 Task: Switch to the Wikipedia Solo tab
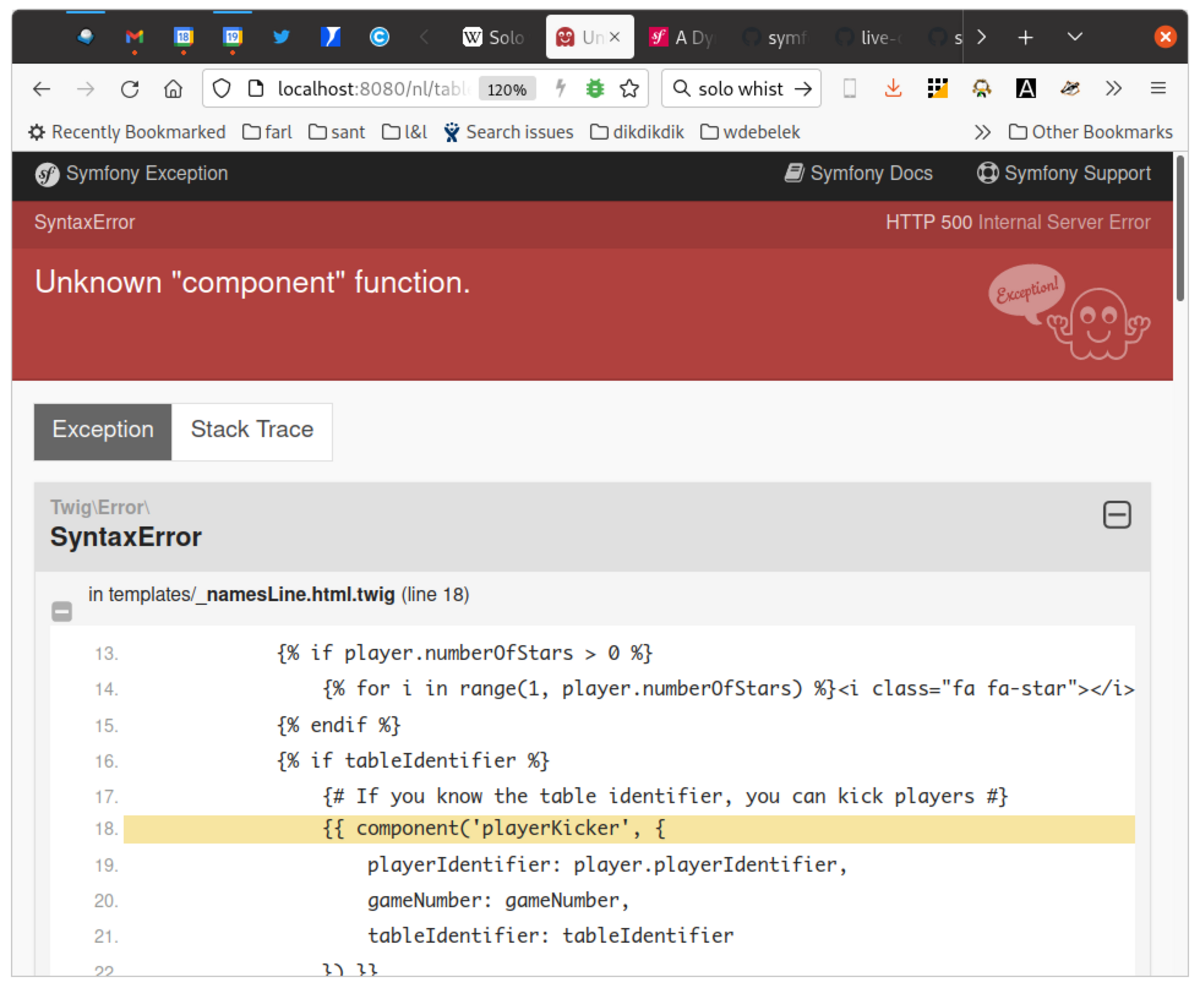click(x=494, y=37)
